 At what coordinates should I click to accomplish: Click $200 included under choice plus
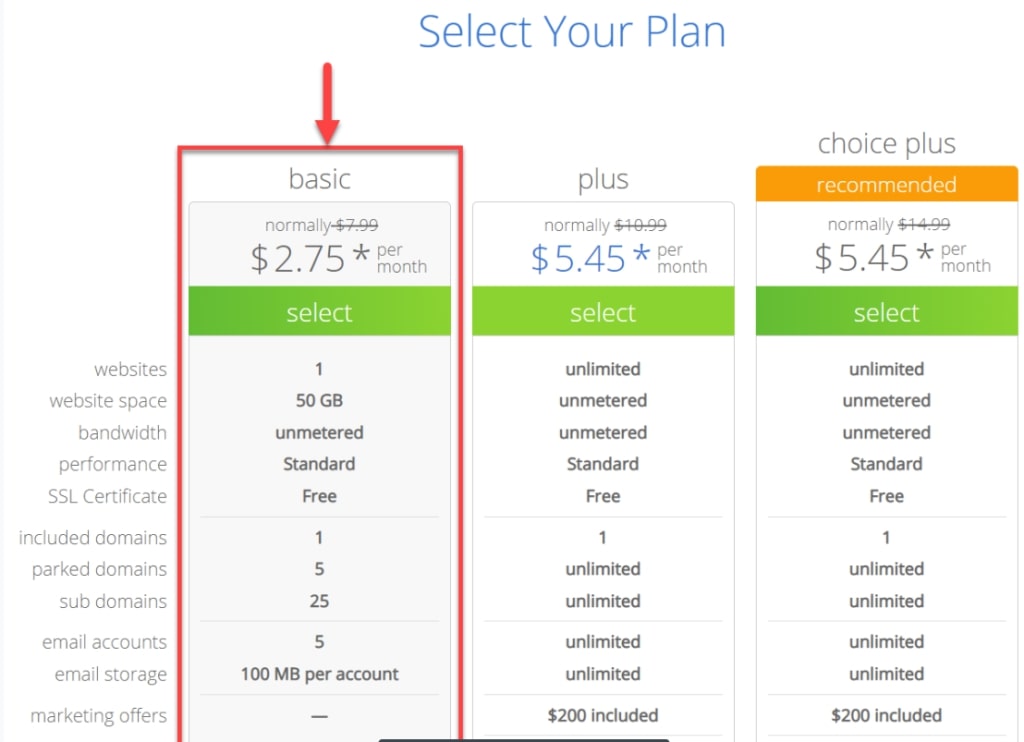pos(886,715)
